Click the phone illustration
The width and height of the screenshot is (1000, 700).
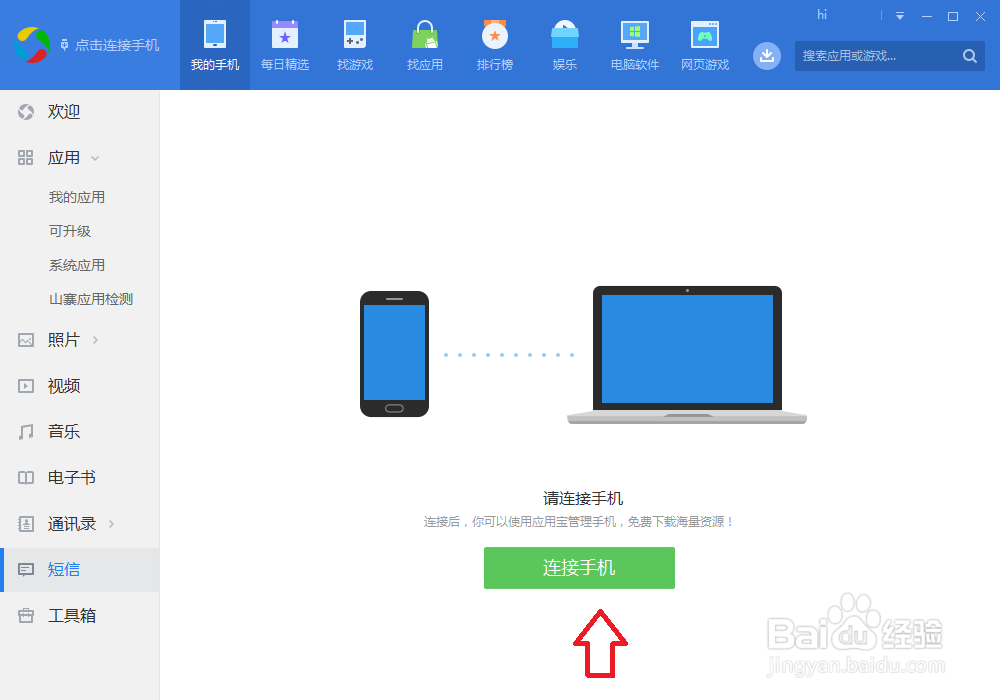point(394,354)
